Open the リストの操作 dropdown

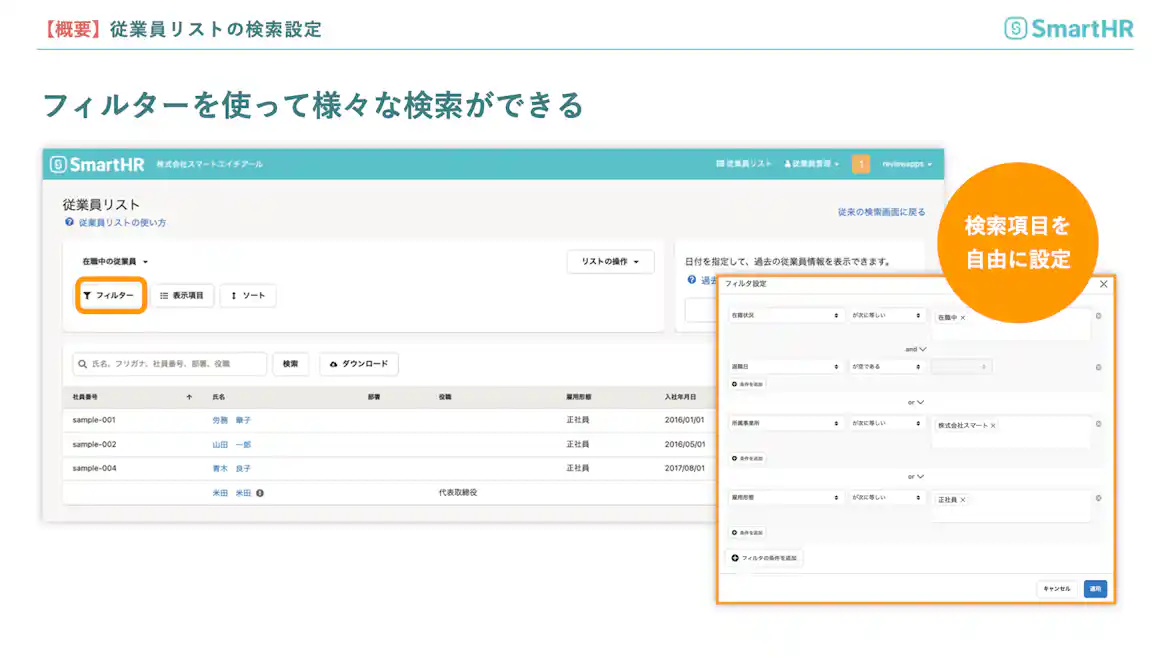tap(610, 260)
